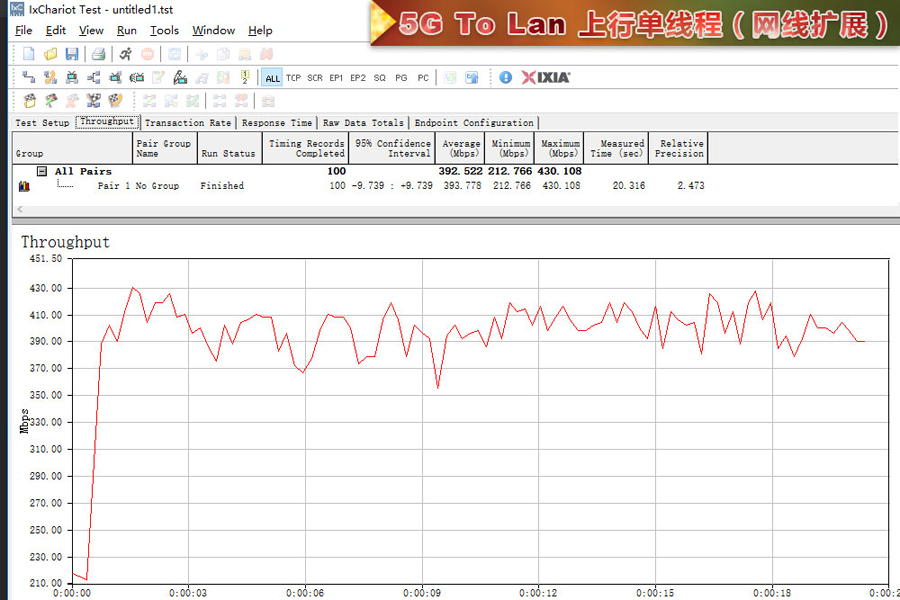
Task: Switch to the Transaction Rate tab
Action: (188, 123)
